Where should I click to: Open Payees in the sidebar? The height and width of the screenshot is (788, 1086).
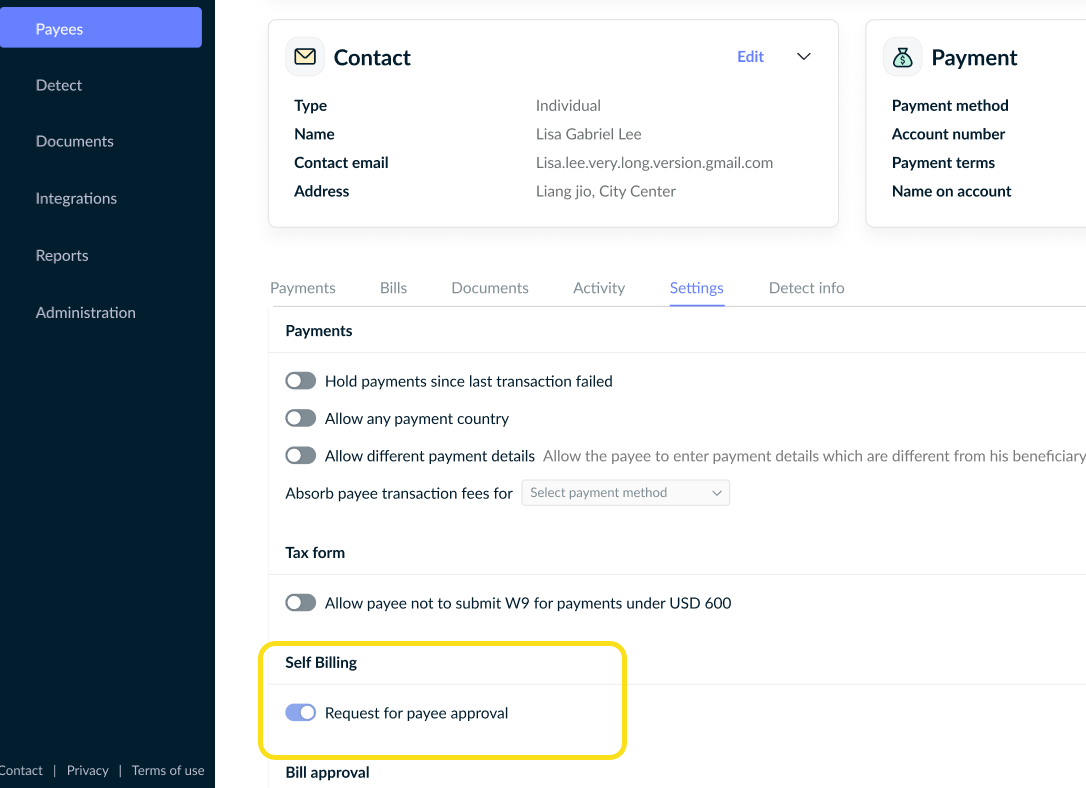coord(101,28)
